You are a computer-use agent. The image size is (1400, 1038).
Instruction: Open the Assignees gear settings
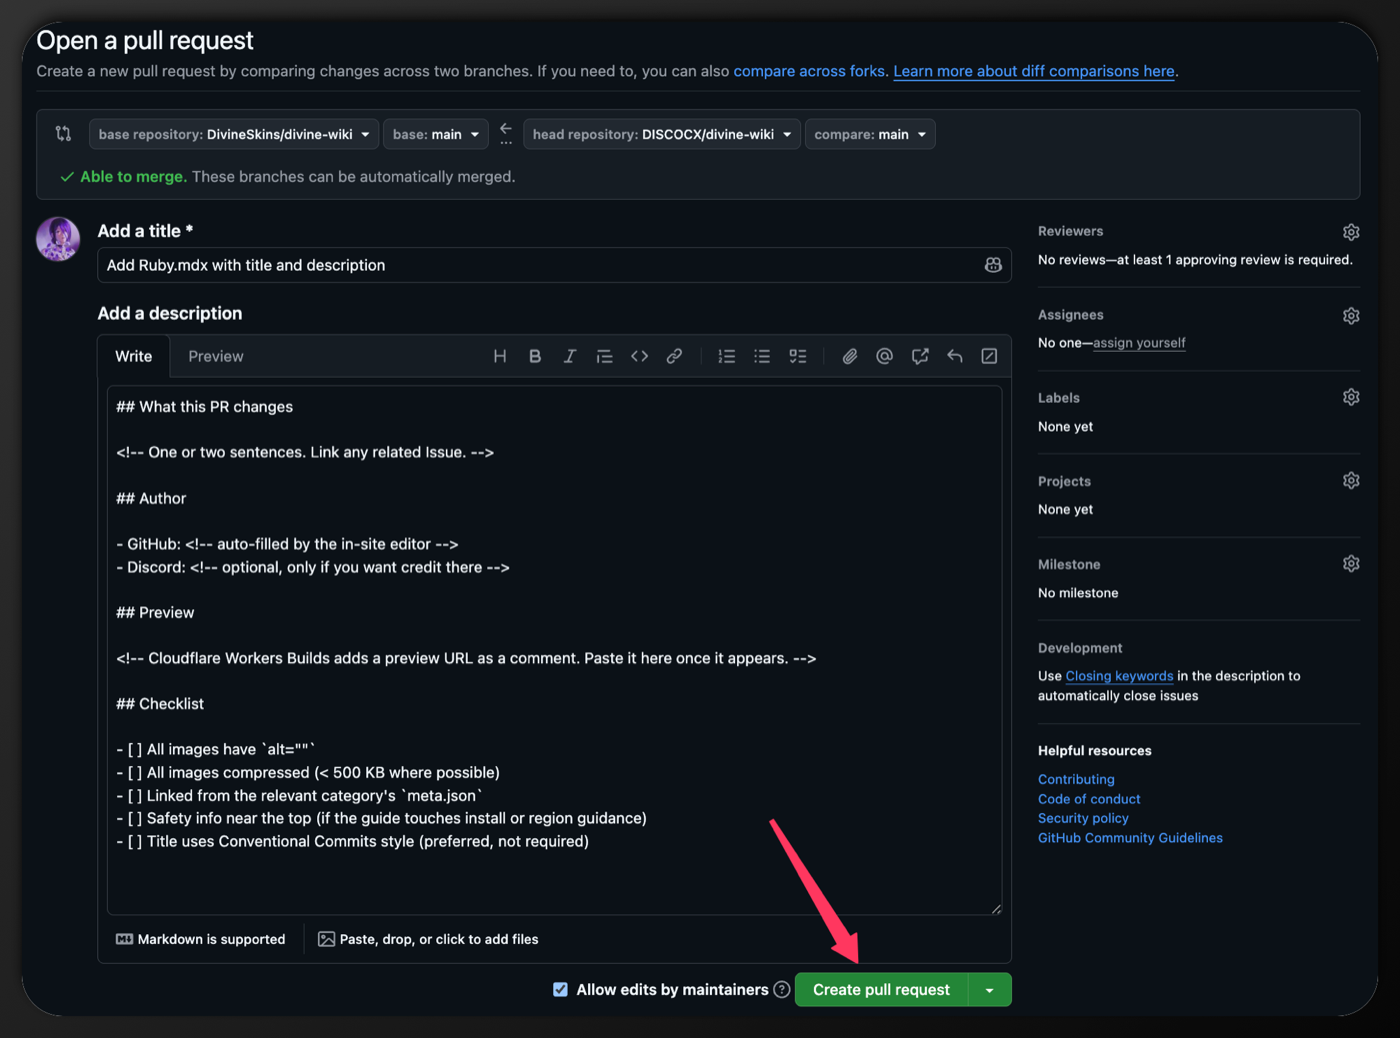point(1351,316)
